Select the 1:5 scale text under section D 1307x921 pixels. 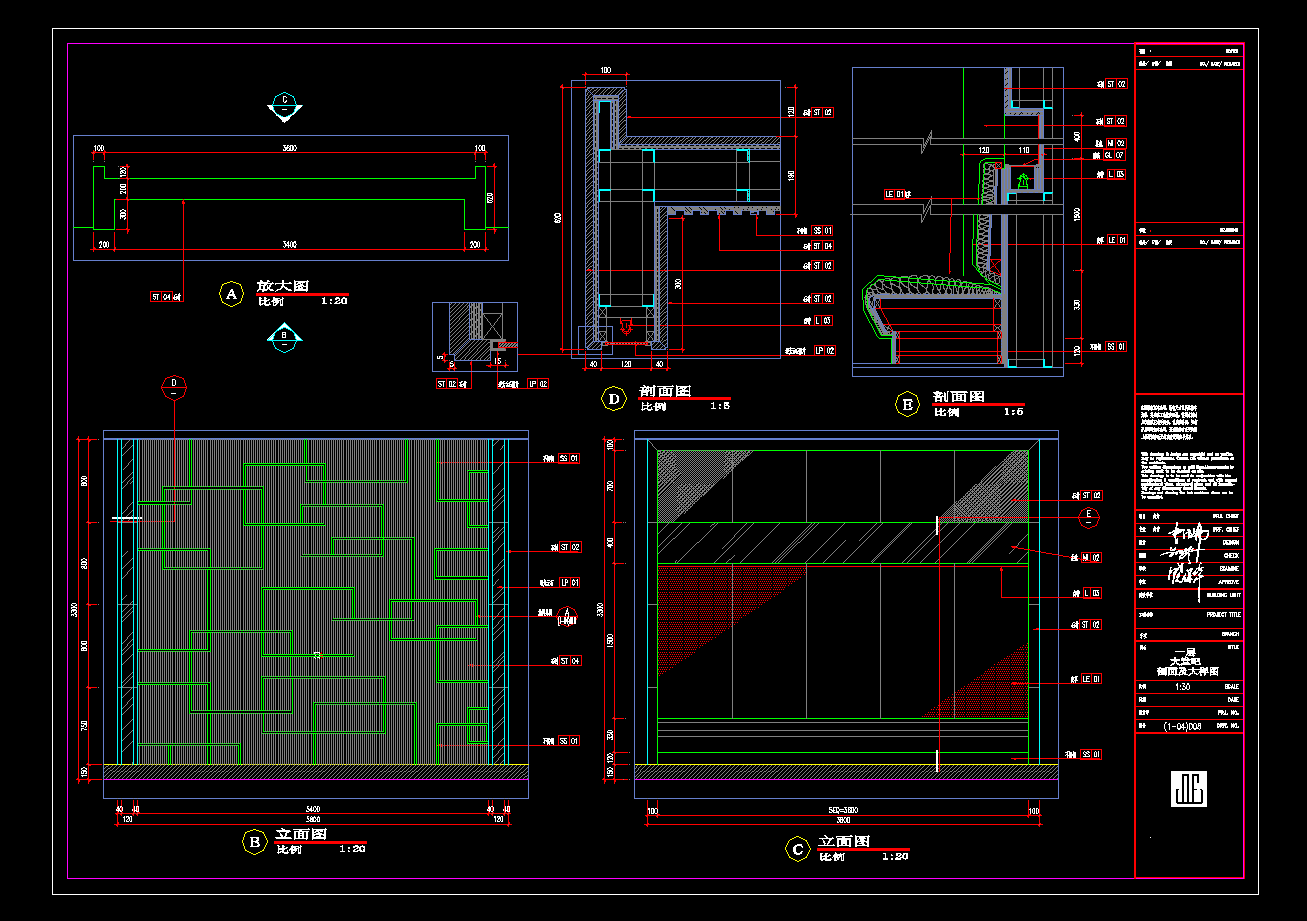click(x=719, y=407)
